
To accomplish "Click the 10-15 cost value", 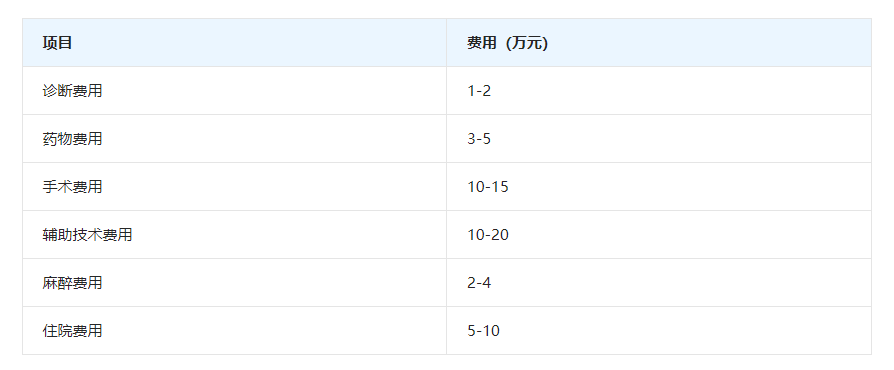I will click(x=488, y=186).
